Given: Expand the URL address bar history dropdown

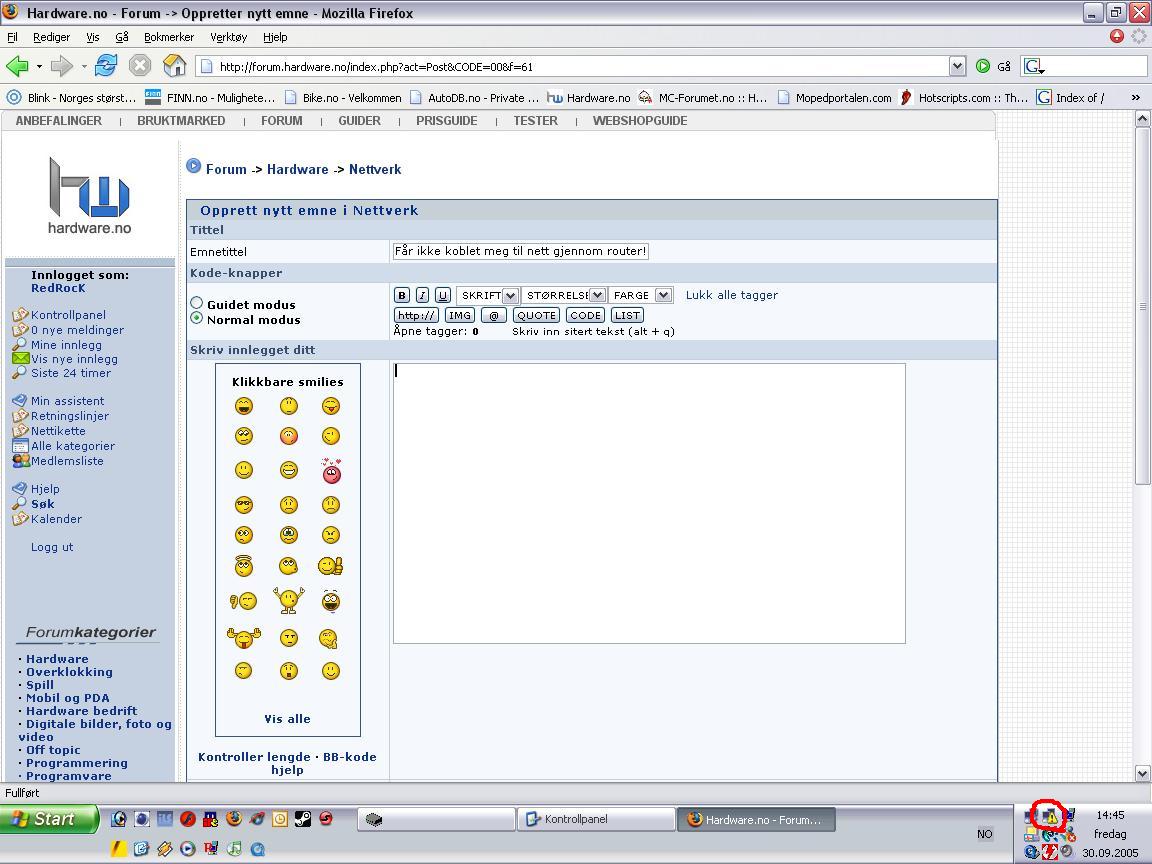Looking at the screenshot, I should (x=957, y=66).
